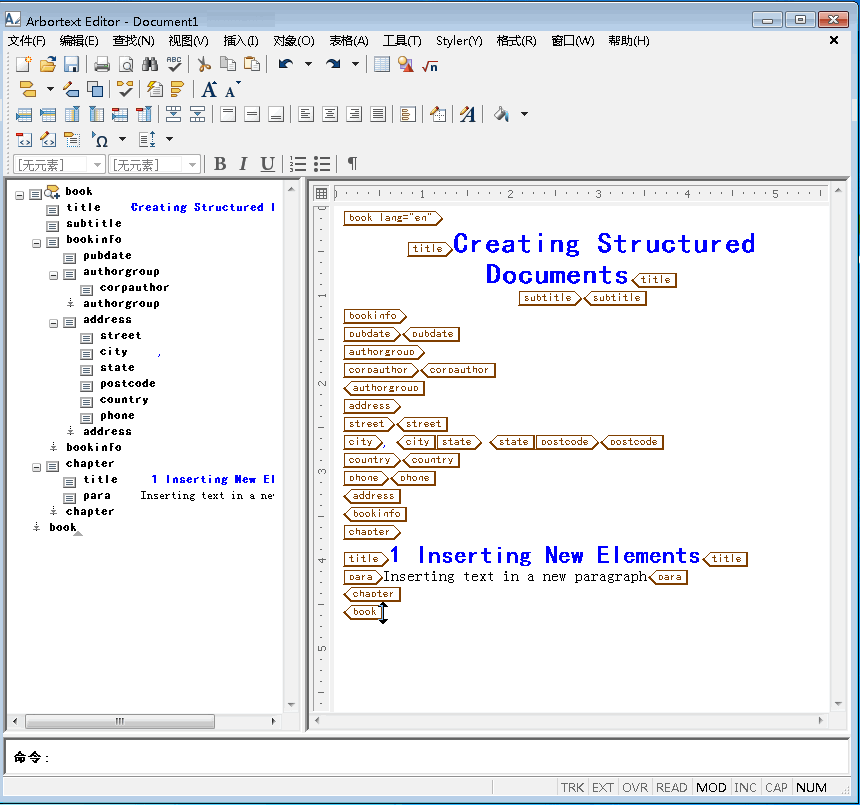
Task: Close the document with the menu bar X
Action: tap(834, 40)
